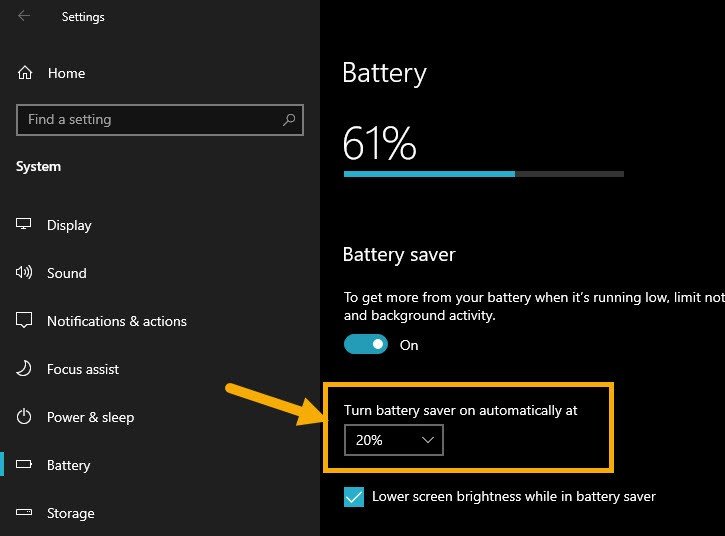Click the Display monitor icon
This screenshot has height=536, width=725.
pos(24,224)
